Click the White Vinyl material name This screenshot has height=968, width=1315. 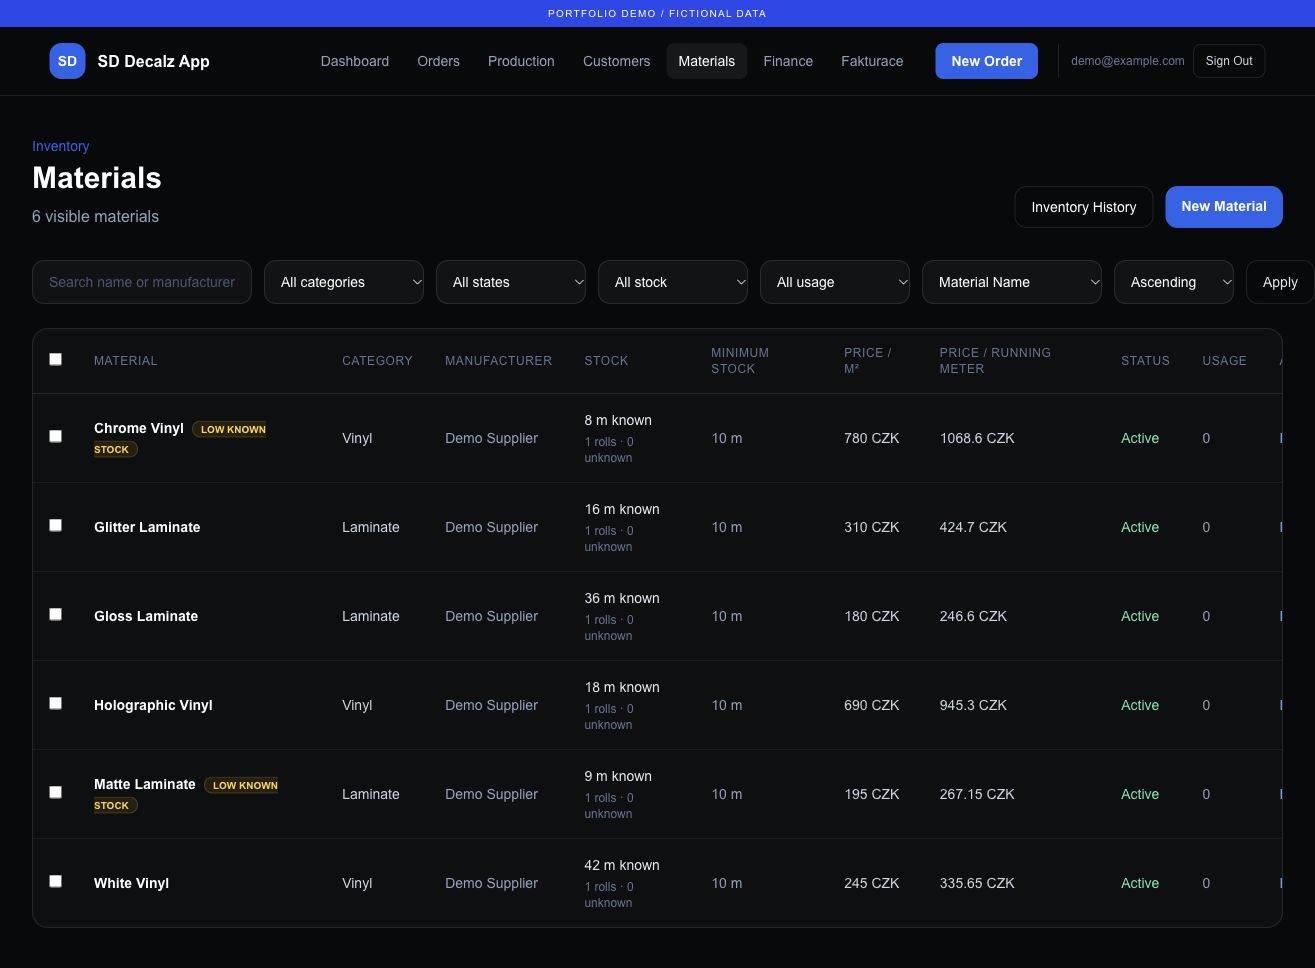click(x=131, y=883)
